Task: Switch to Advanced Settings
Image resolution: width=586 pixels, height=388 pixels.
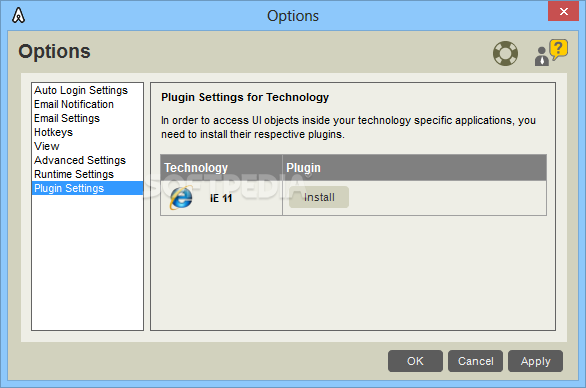Action: pyautogui.click(x=87, y=160)
